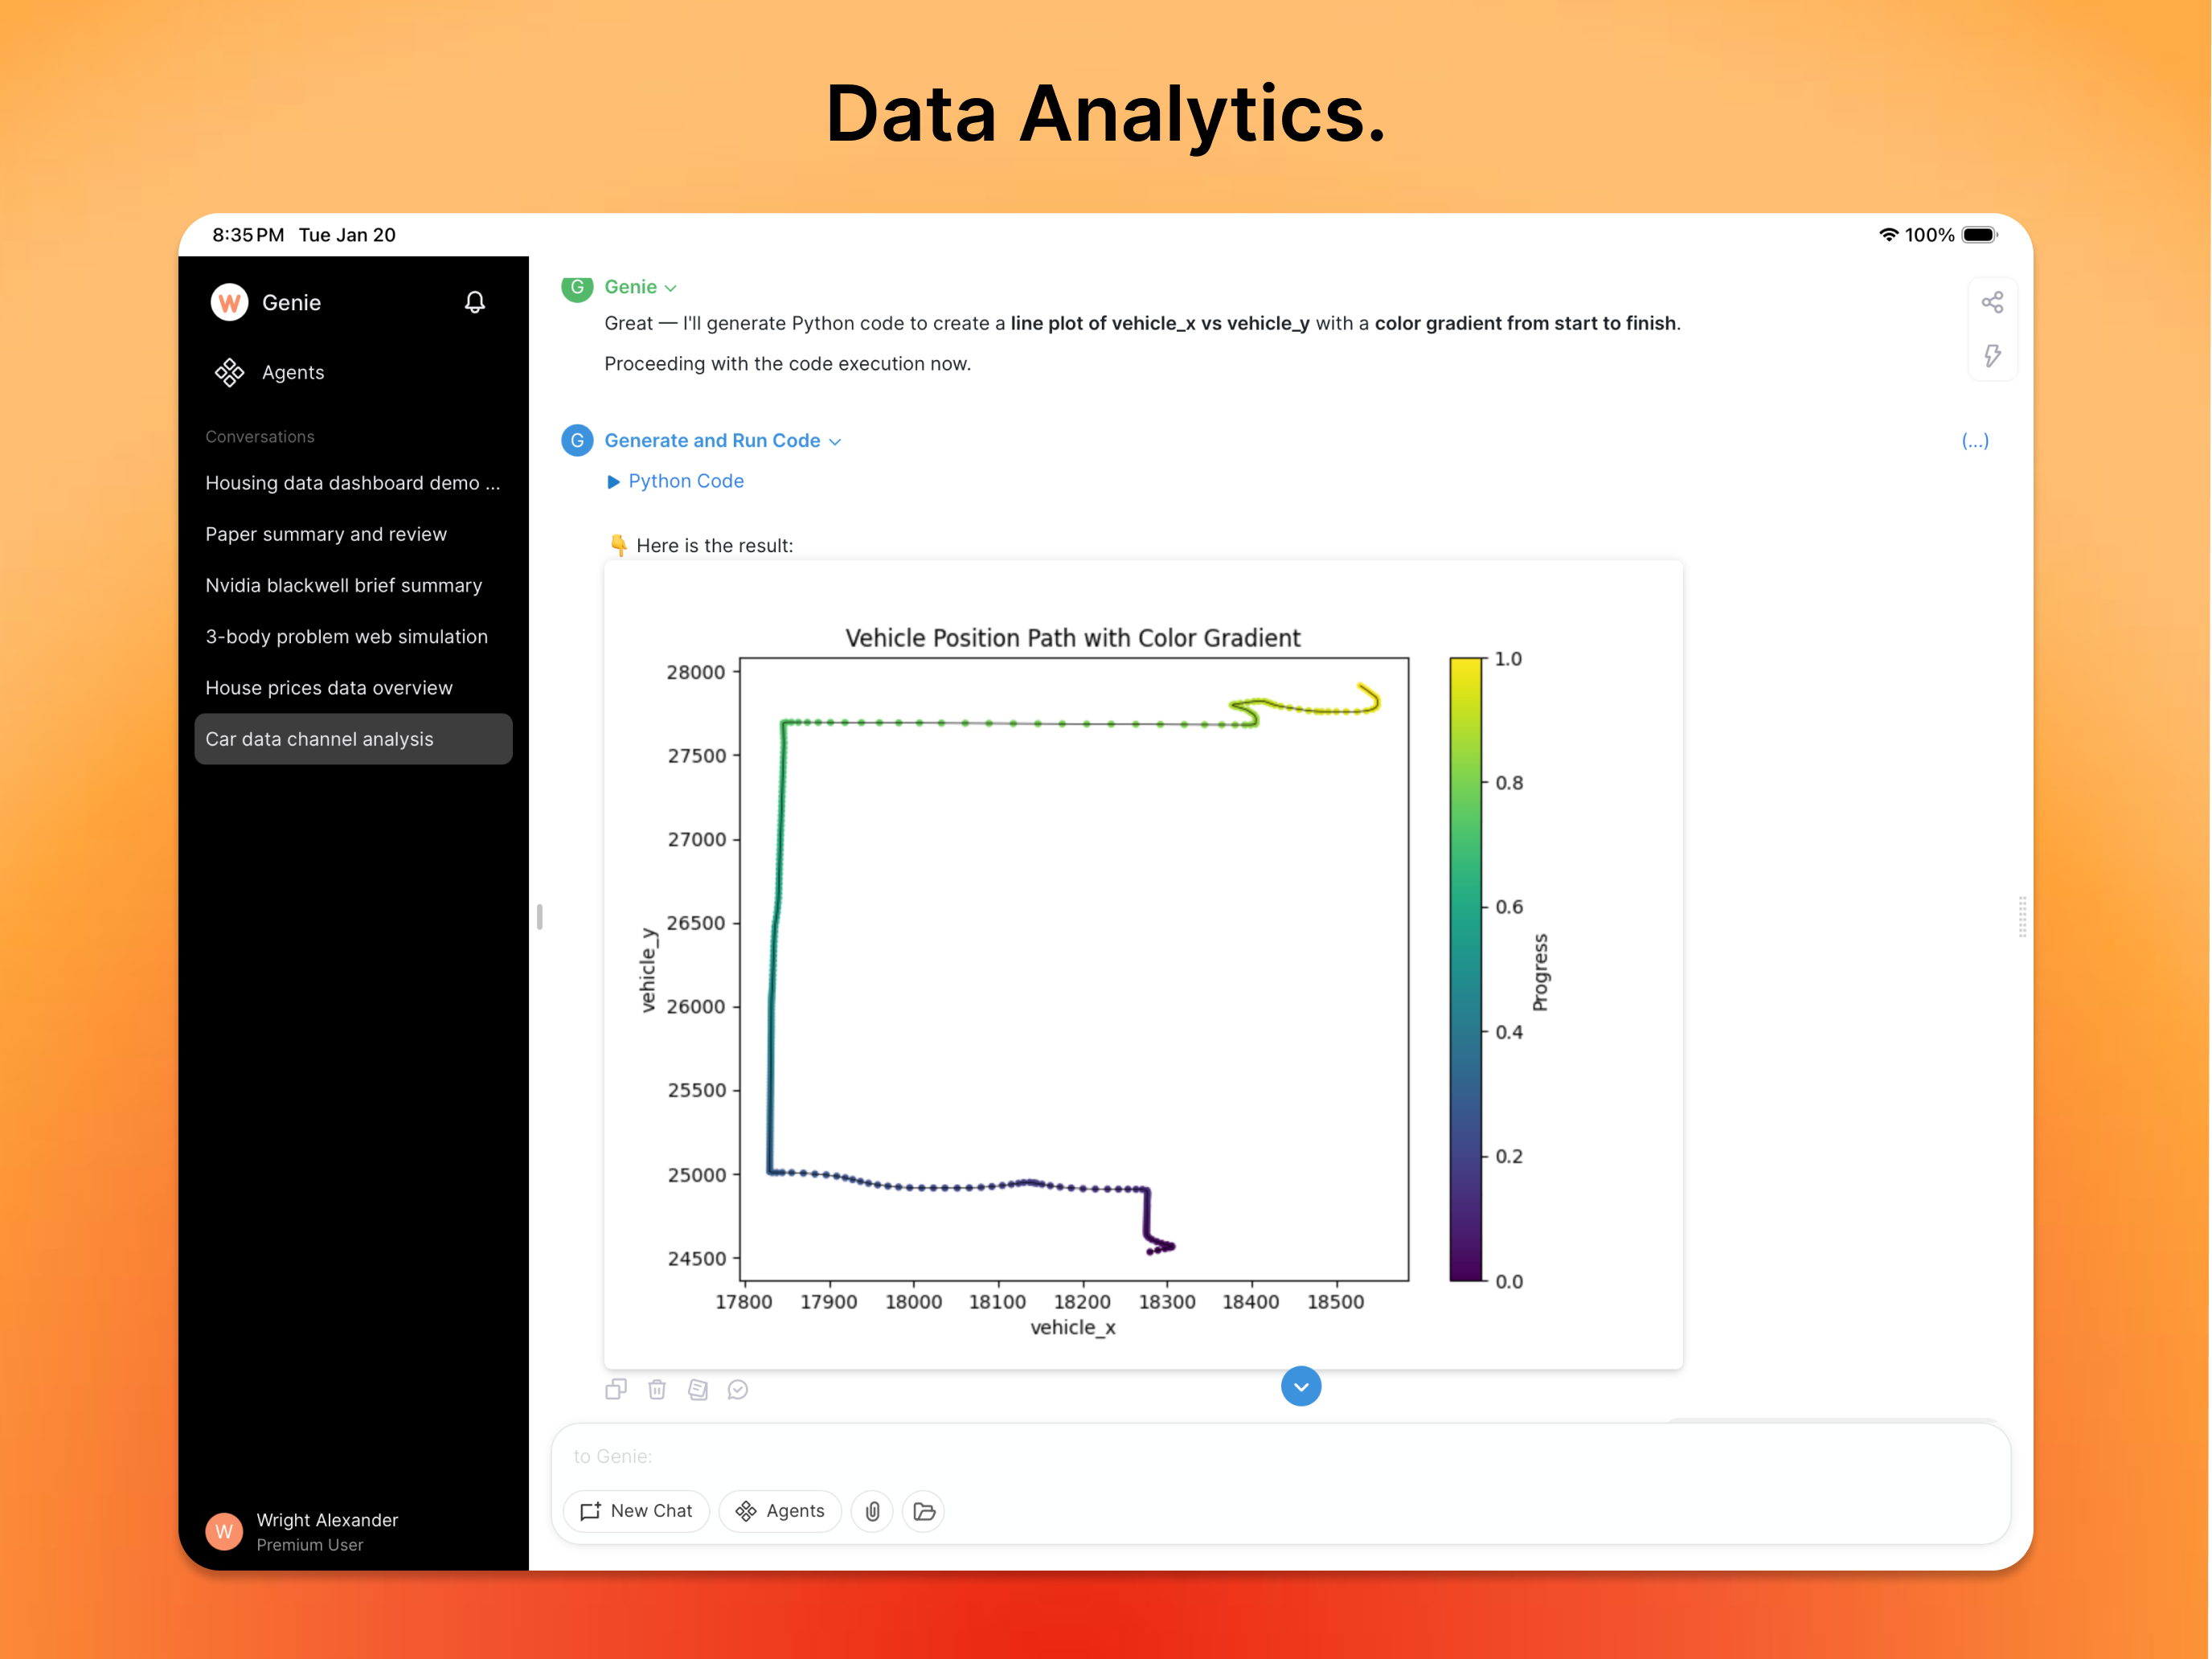Click the Progress color bar gradient
Image resolution: width=2212 pixels, height=1659 pixels.
[x=1466, y=969]
